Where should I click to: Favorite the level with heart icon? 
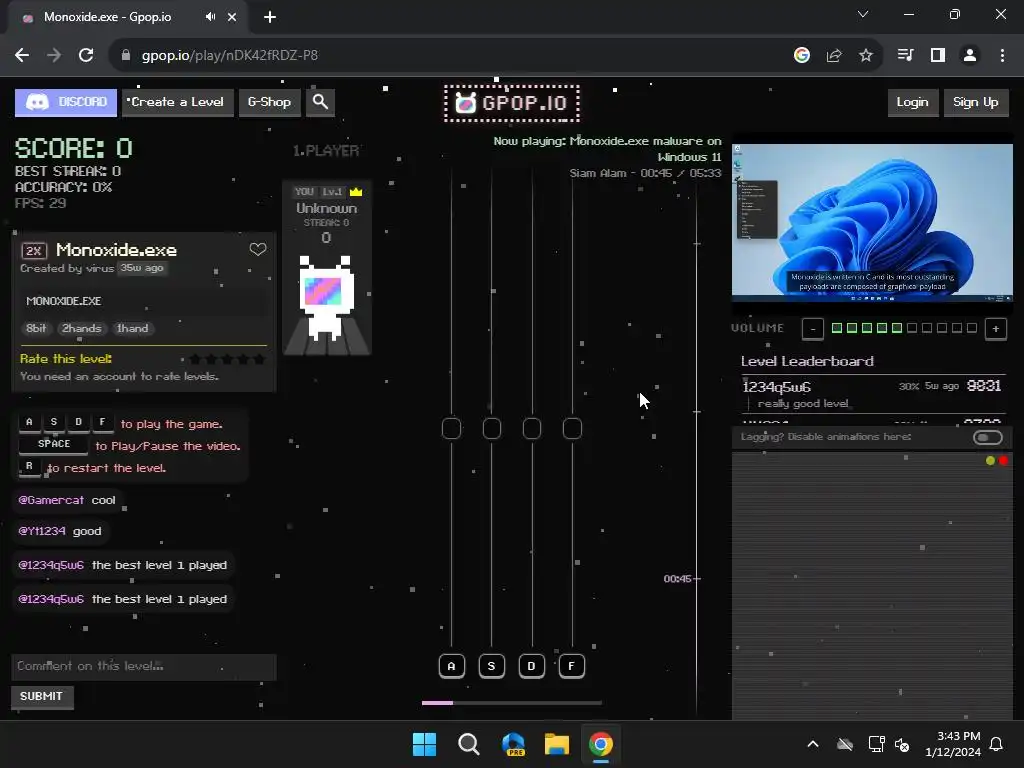coord(258,249)
